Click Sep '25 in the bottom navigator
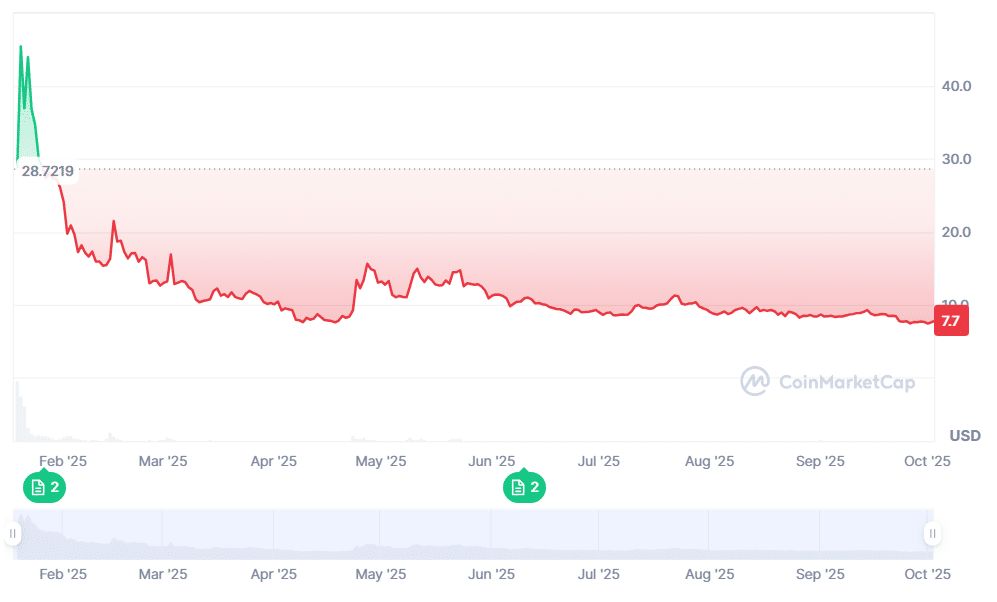This screenshot has height=602, width=997. (x=819, y=574)
